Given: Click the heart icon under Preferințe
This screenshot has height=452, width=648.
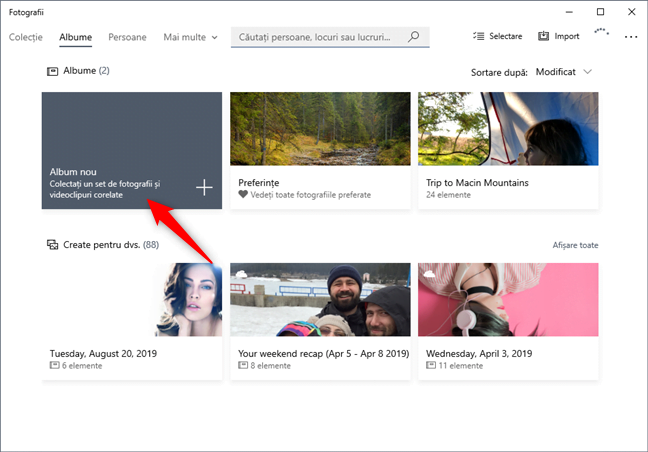Looking at the screenshot, I should pyautogui.click(x=243, y=194).
